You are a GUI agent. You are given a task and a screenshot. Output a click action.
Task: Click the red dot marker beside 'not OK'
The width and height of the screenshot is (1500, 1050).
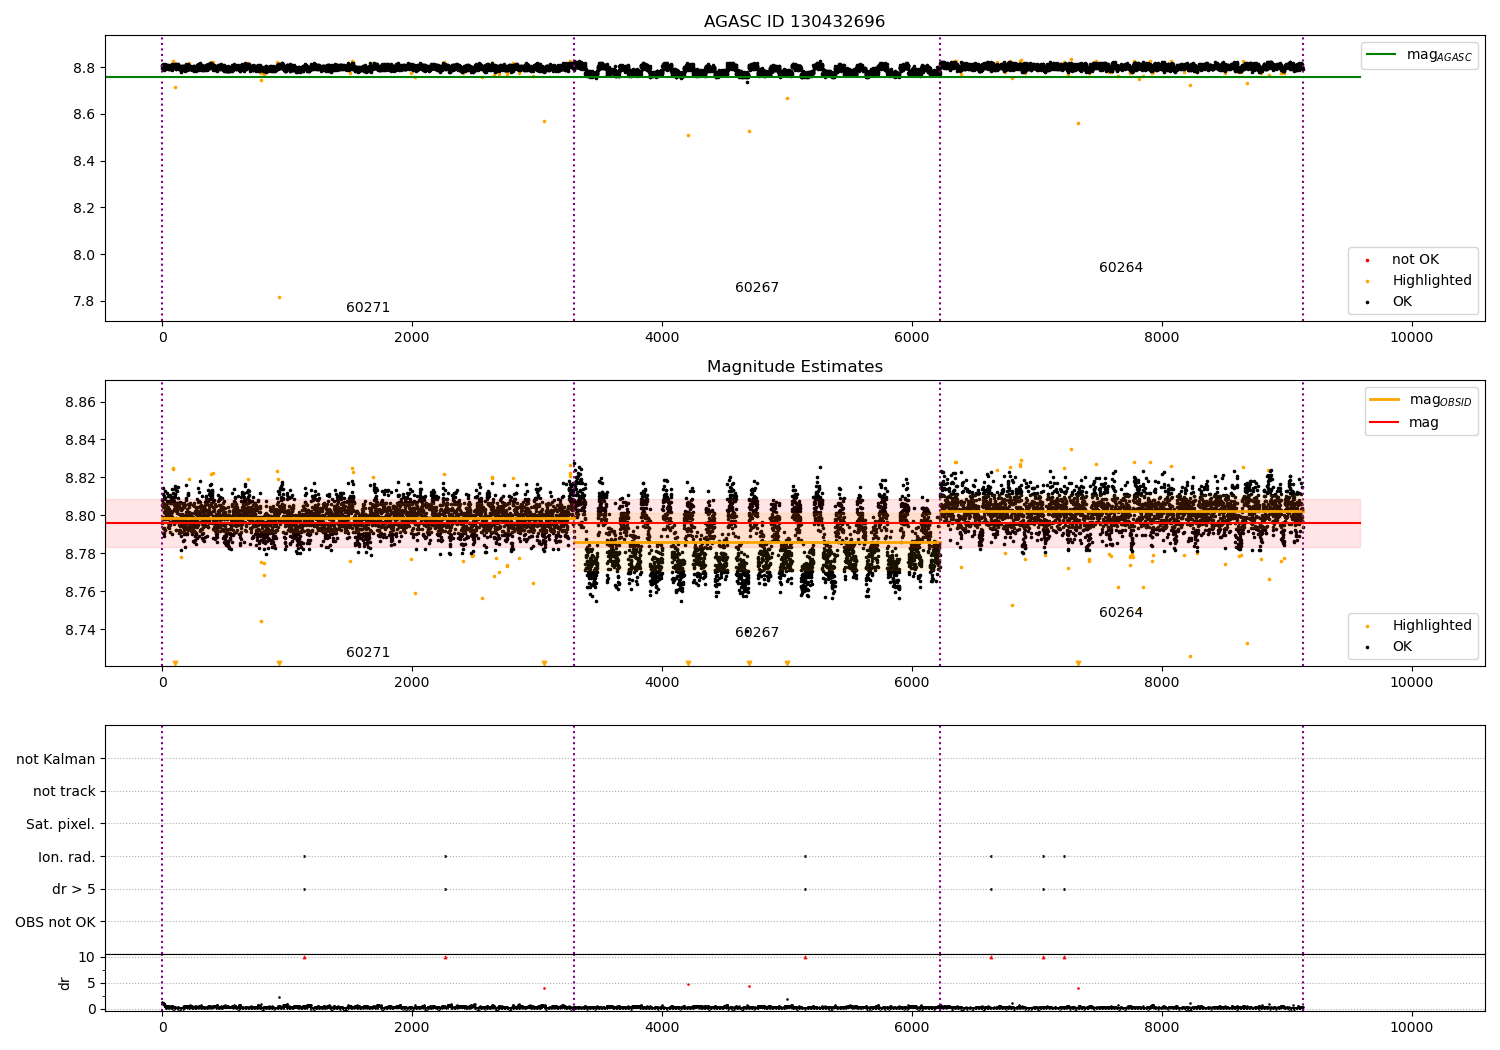coord(1367,260)
